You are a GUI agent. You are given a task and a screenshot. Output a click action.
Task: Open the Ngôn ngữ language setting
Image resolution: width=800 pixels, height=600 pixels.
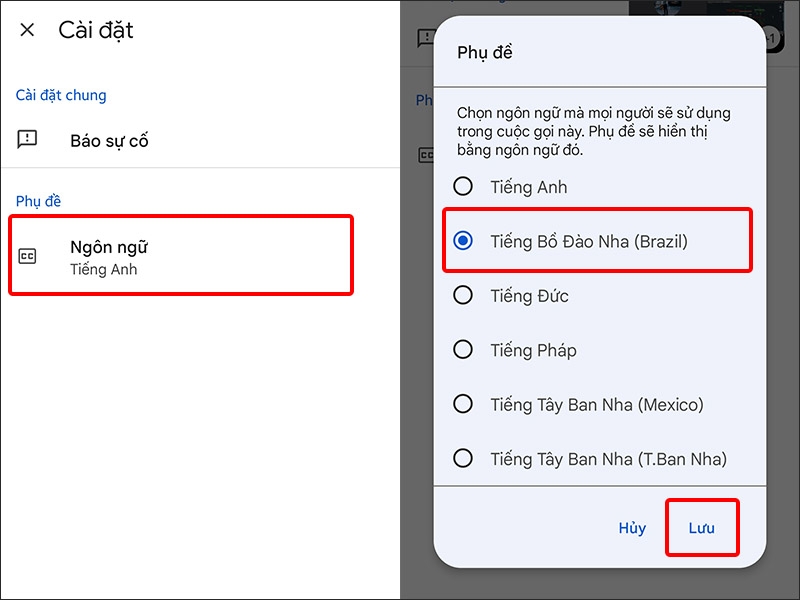pyautogui.click(x=180, y=256)
